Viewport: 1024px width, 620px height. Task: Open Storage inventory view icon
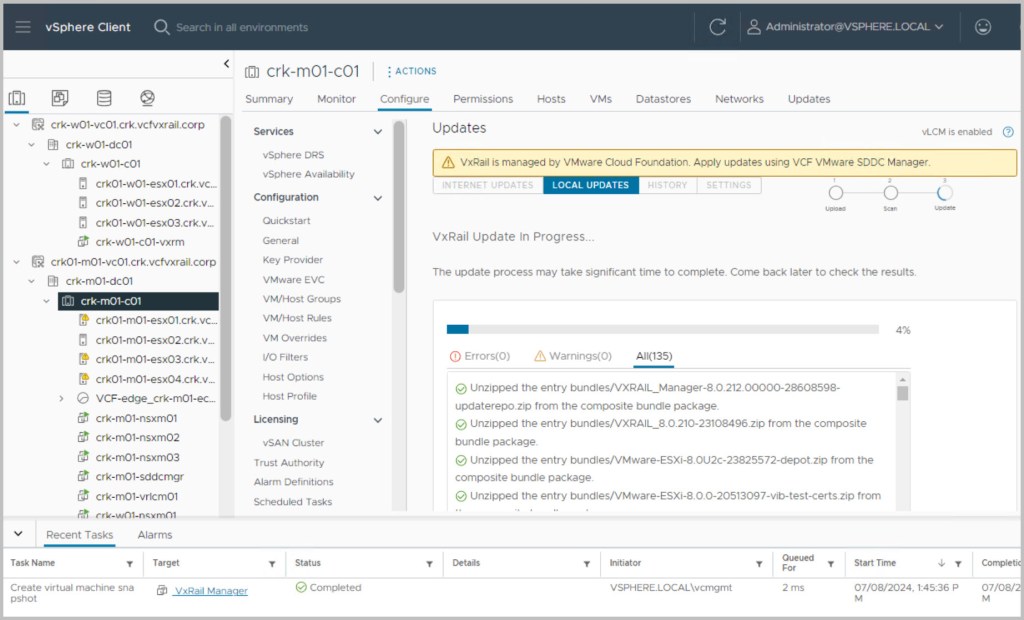coord(104,98)
